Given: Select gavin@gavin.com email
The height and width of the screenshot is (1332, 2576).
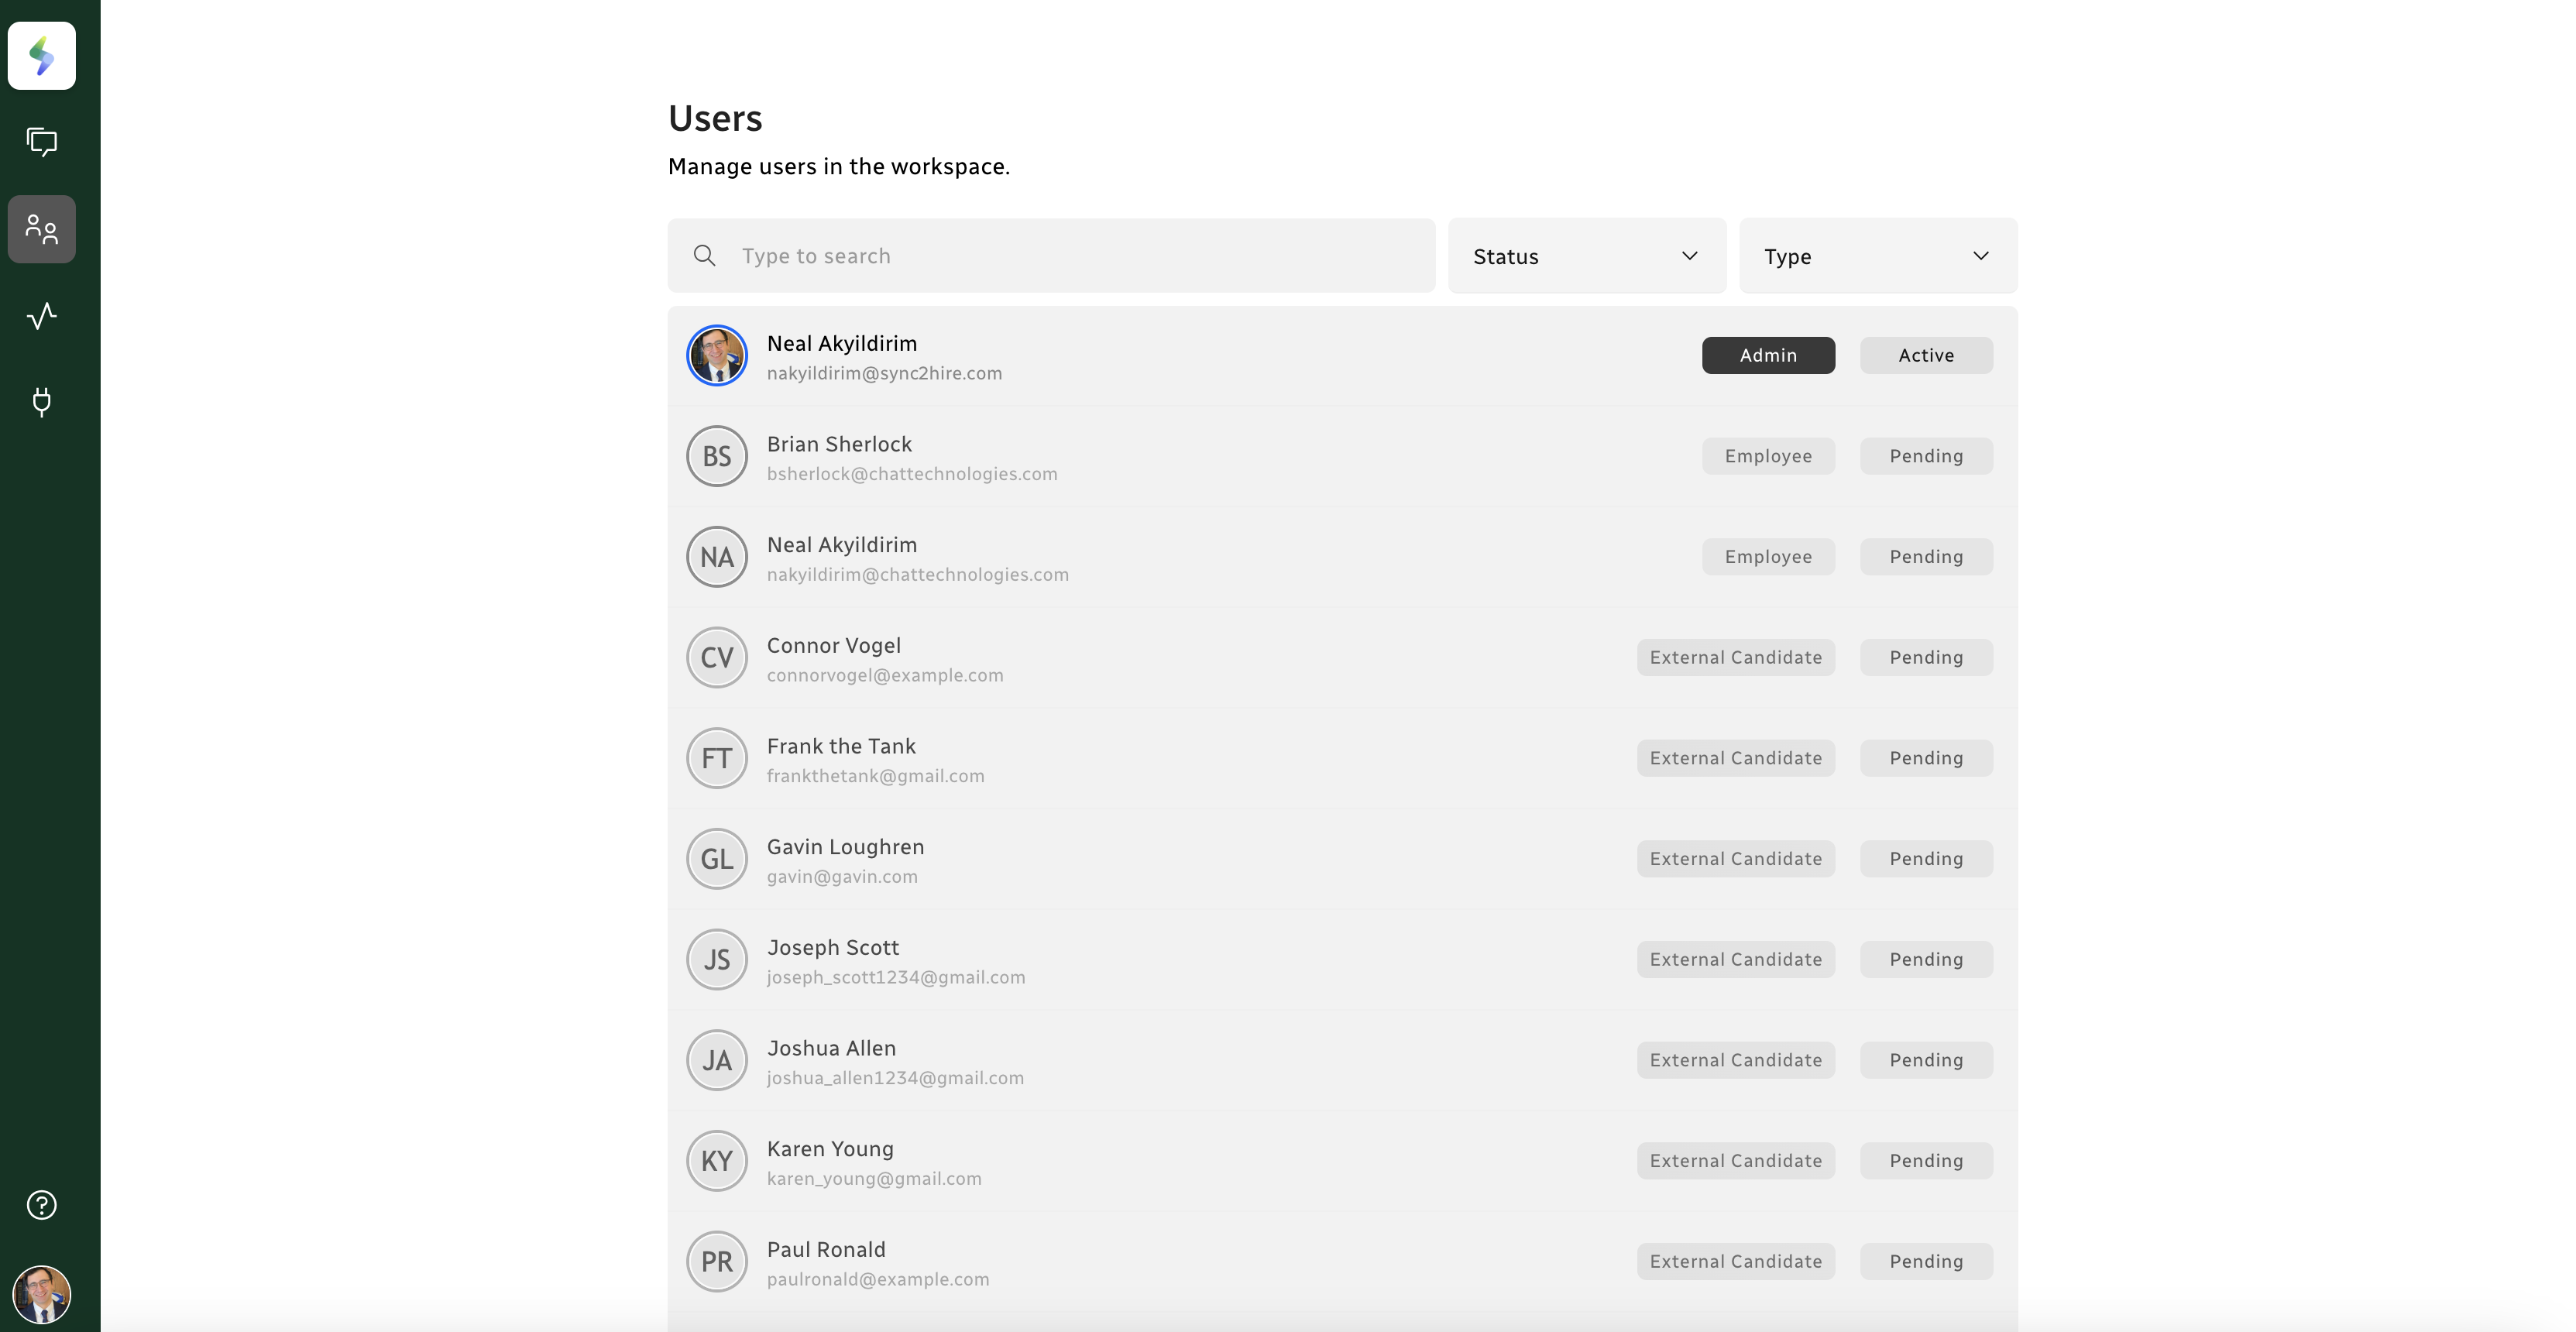Looking at the screenshot, I should tap(842, 877).
